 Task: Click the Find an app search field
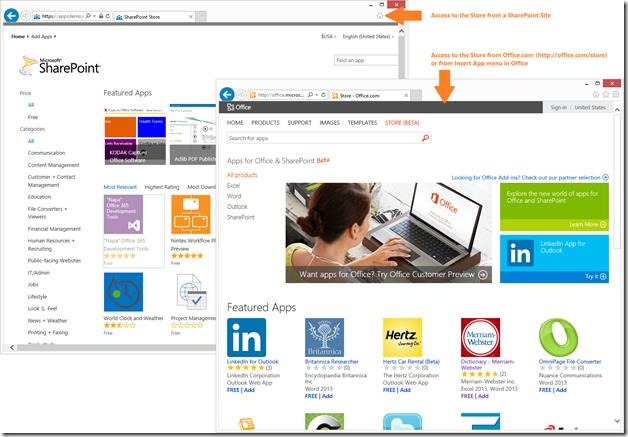click(x=366, y=60)
